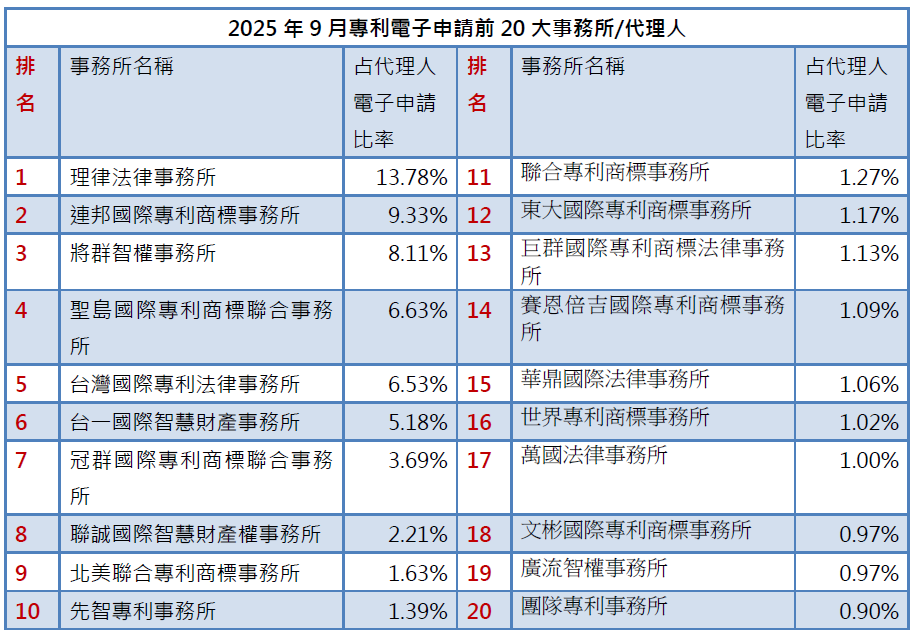Click the 13.78% percentage cell
918x633 pixels.
tap(411, 178)
